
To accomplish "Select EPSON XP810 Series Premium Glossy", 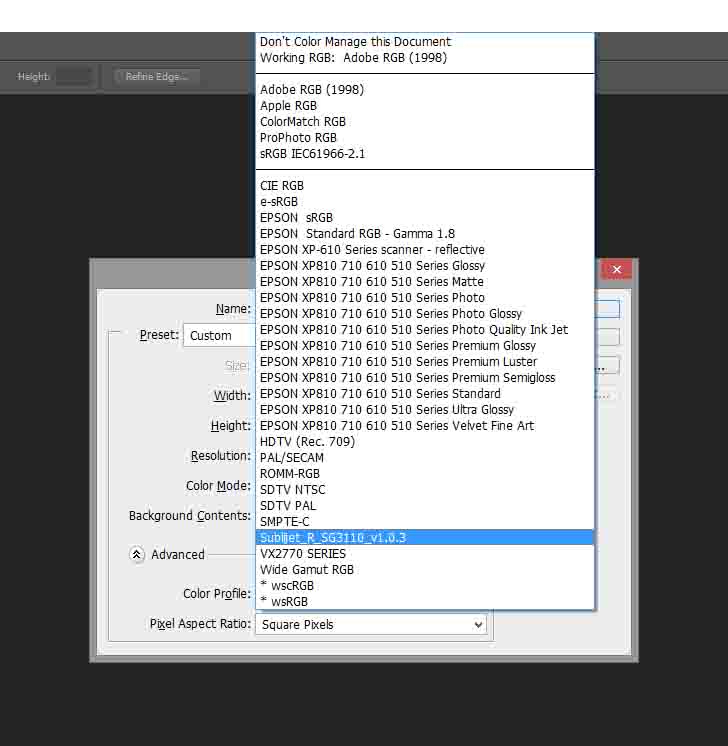I will coord(425,345).
